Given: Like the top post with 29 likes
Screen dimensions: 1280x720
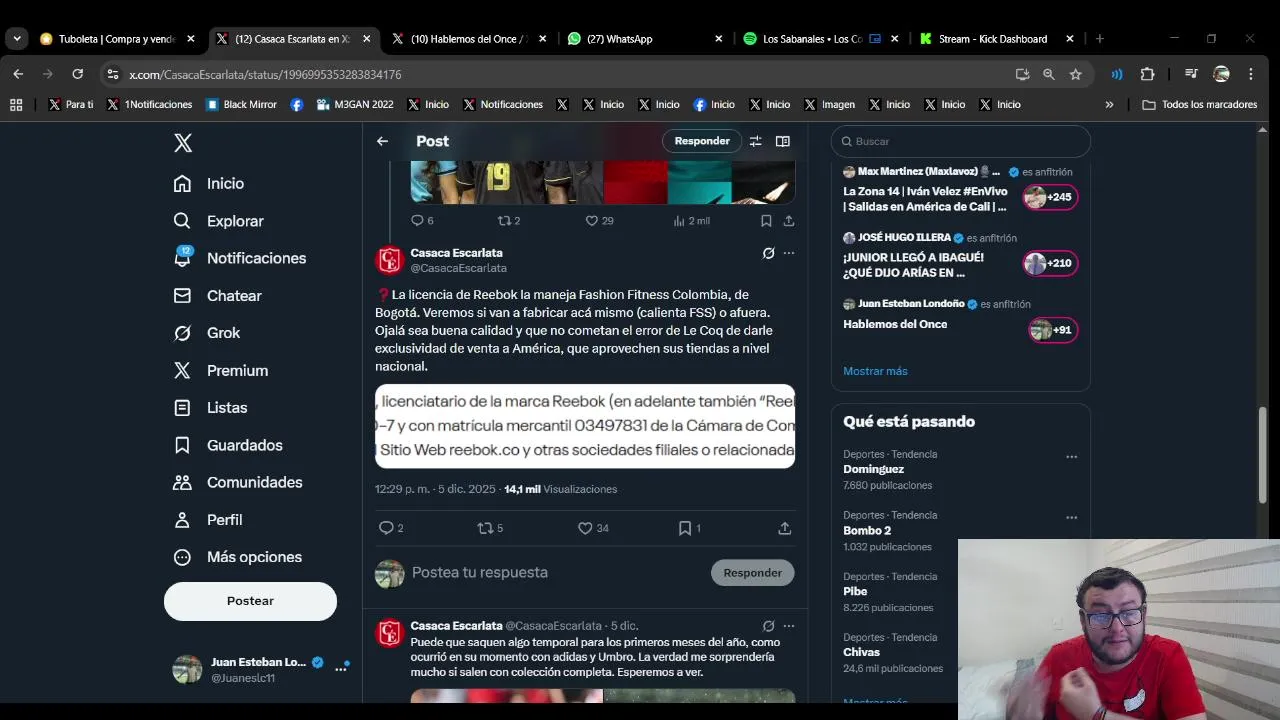Looking at the screenshot, I should [x=592, y=220].
